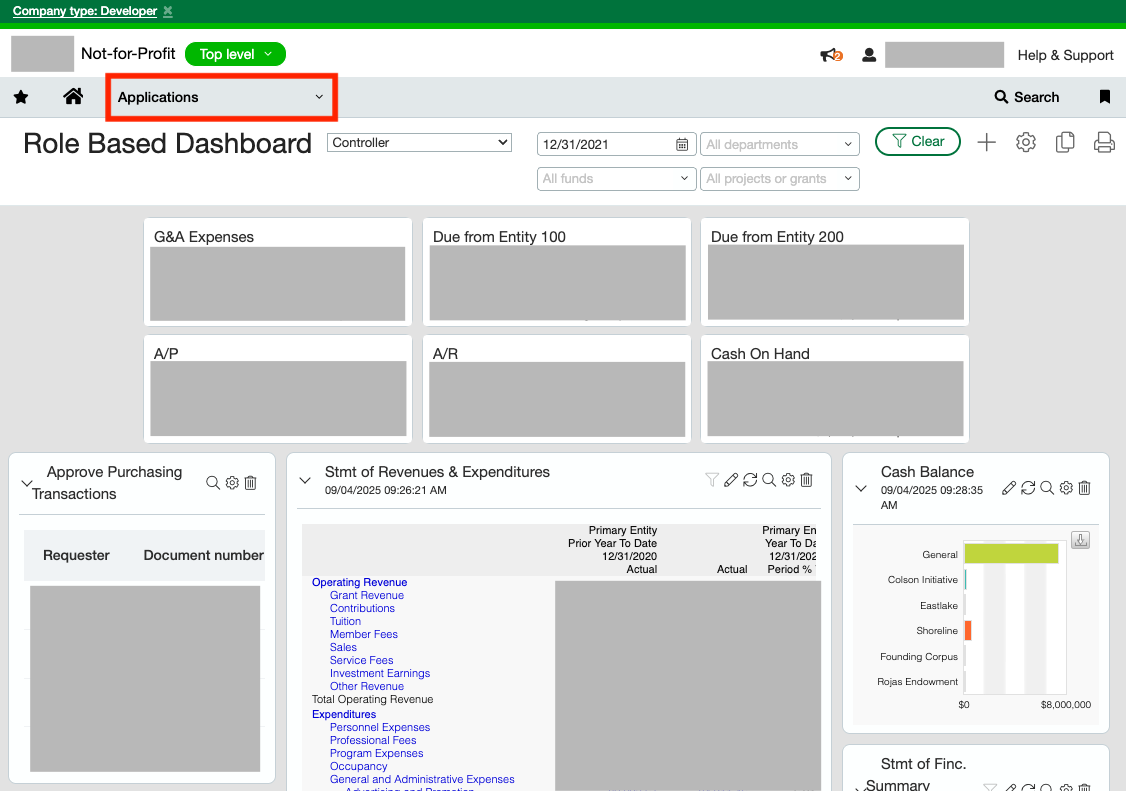
Task: Remove the Company type: Developer tag
Action: pos(168,11)
